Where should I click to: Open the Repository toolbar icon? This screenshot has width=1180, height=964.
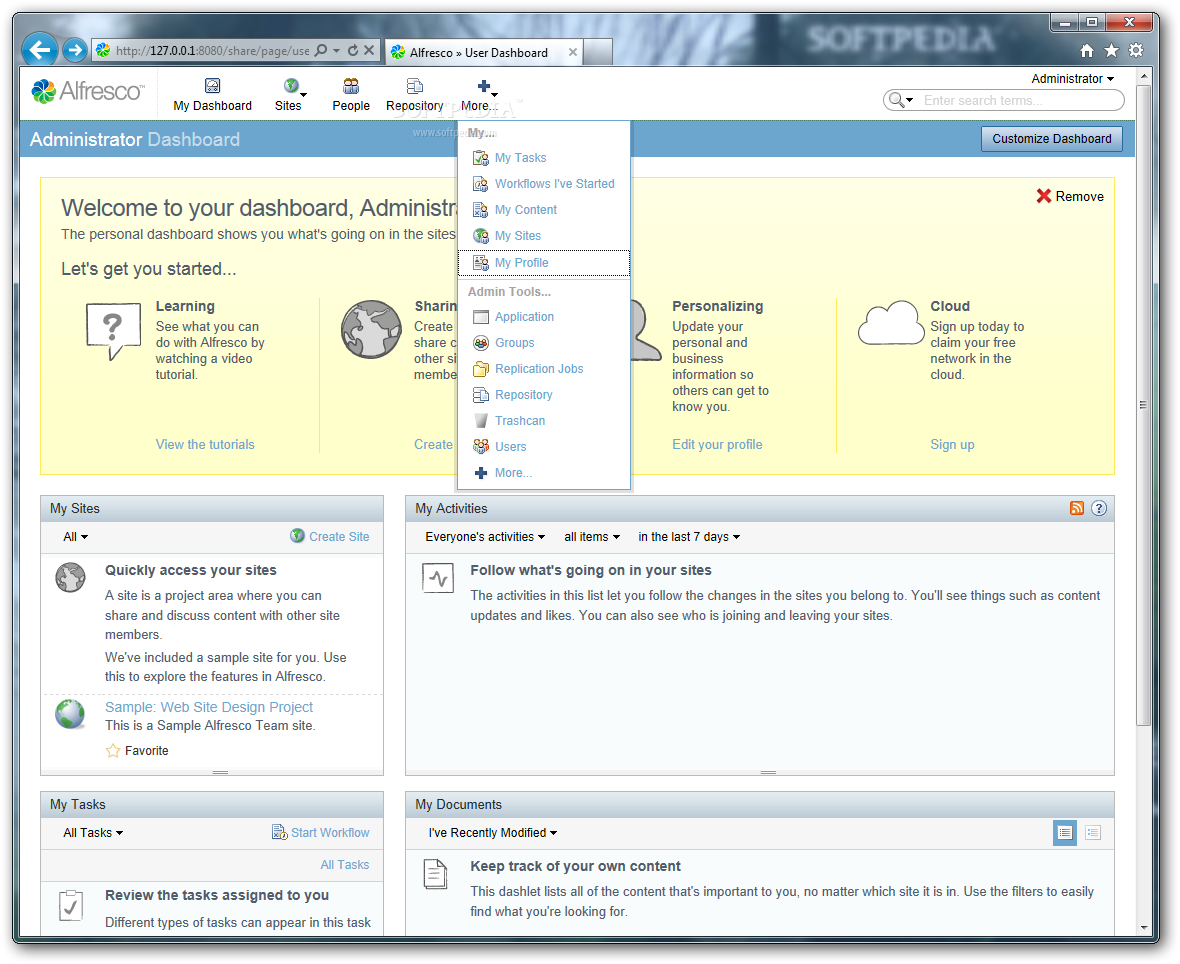pos(415,86)
